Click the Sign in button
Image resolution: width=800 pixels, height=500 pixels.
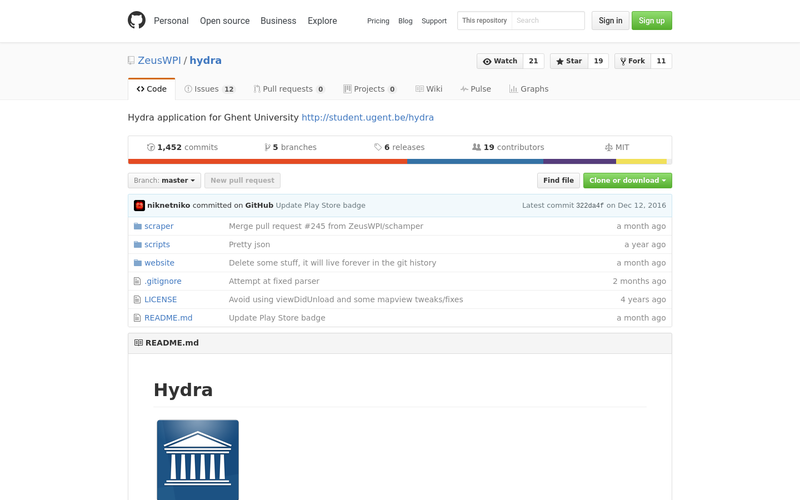610,20
